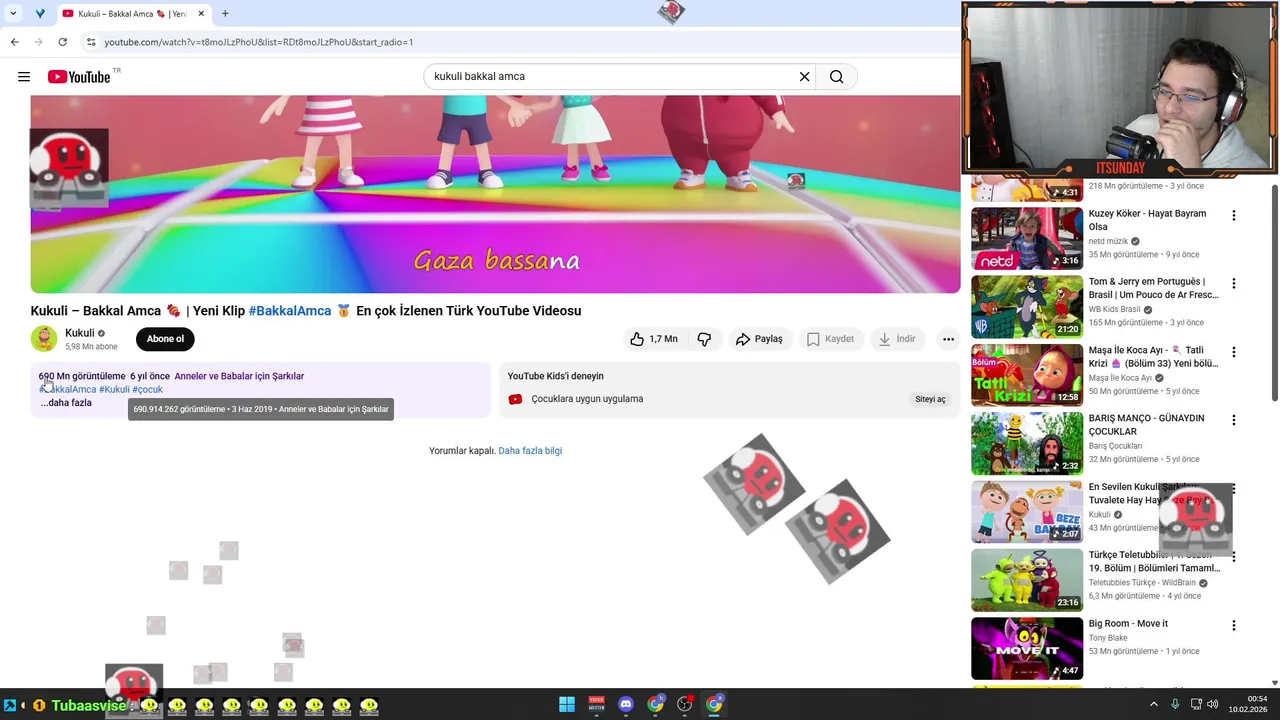Open the 'Tony Blake' channel name
The width and height of the screenshot is (1280, 720).
click(x=1108, y=638)
